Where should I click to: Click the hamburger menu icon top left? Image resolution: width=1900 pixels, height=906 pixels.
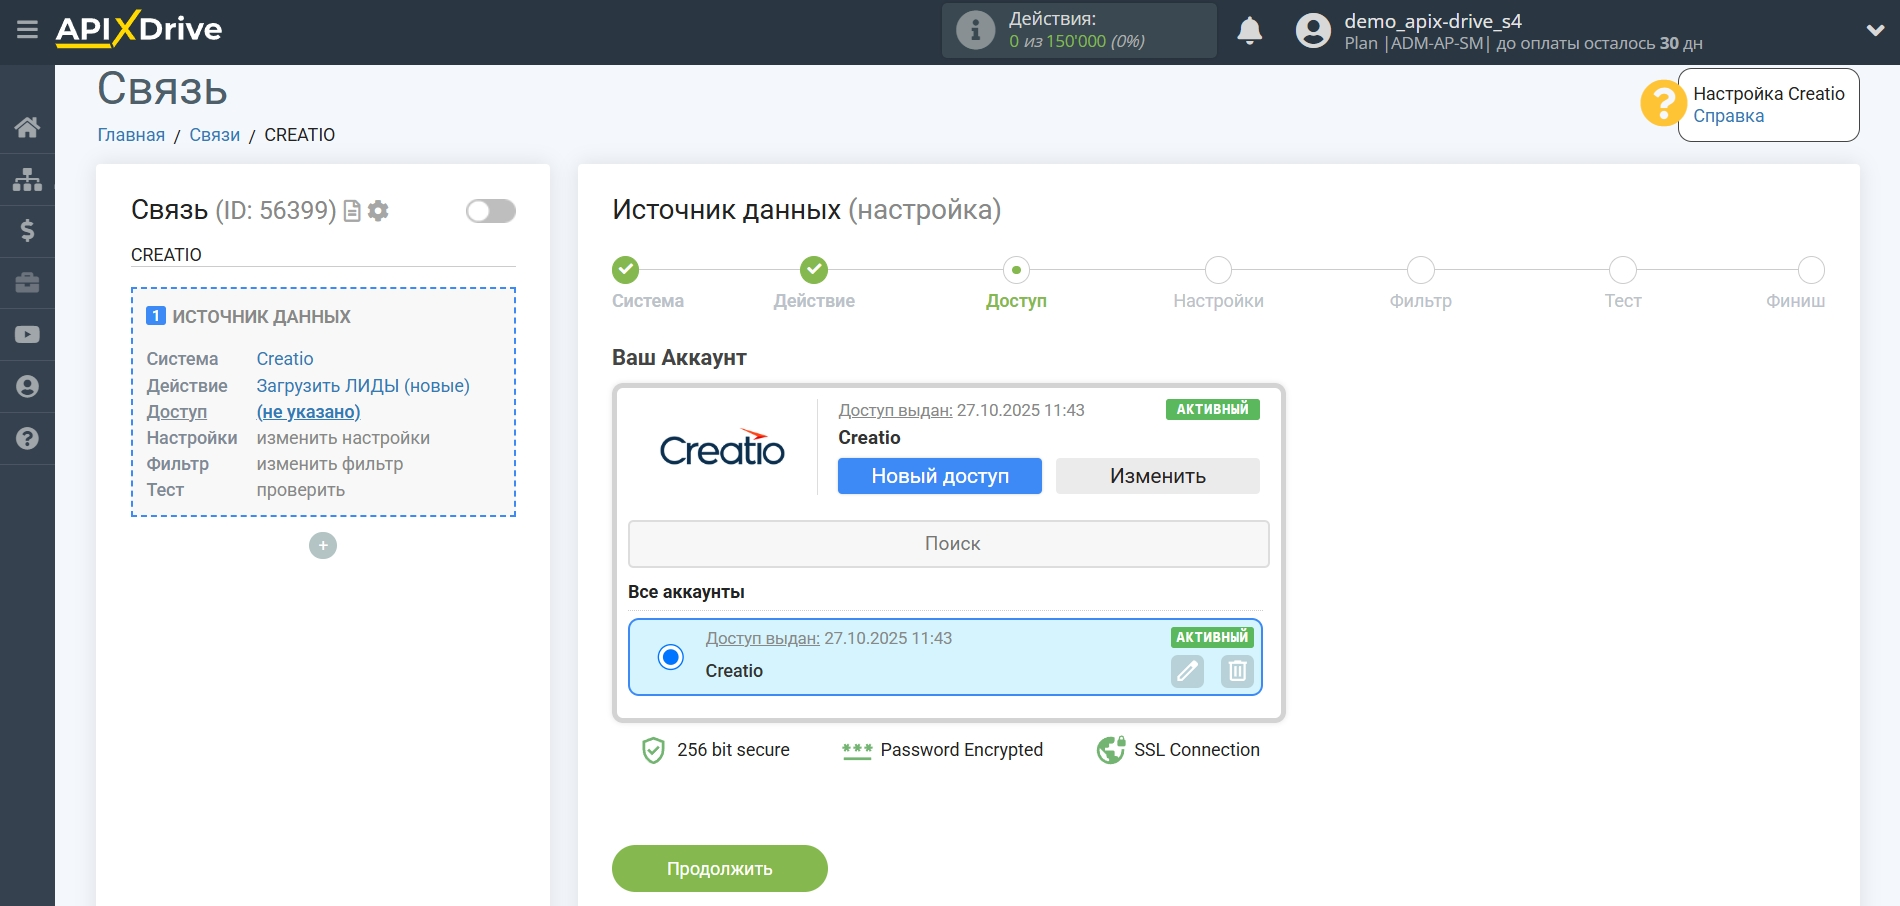tap(27, 29)
